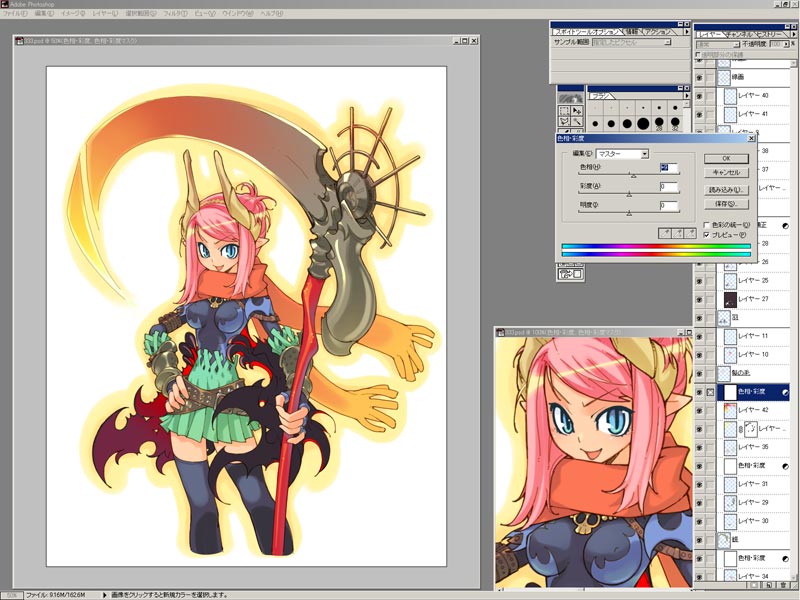Uncheck the プレビュー (Preview) checkbox
Screen dimensions: 800x600
(x=707, y=235)
